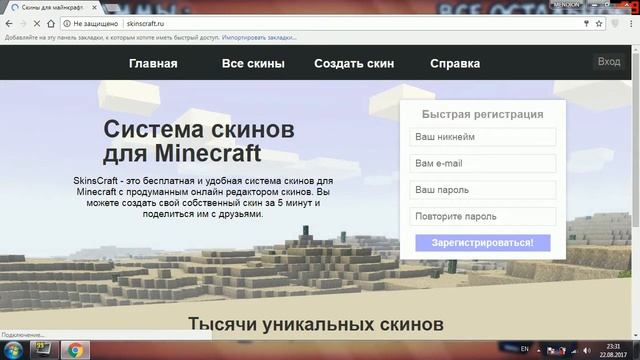Image resolution: width=640 pixels, height=360 pixels.
Task: Open the Создать скин menu item
Action: pyautogui.click(x=354, y=64)
